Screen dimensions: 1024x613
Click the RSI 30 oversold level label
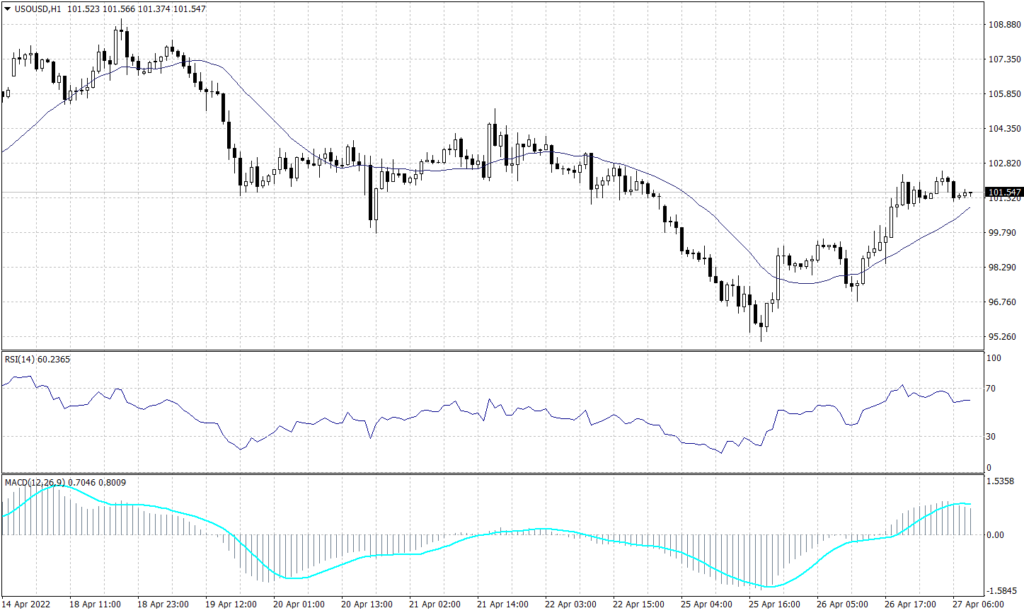point(992,436)
